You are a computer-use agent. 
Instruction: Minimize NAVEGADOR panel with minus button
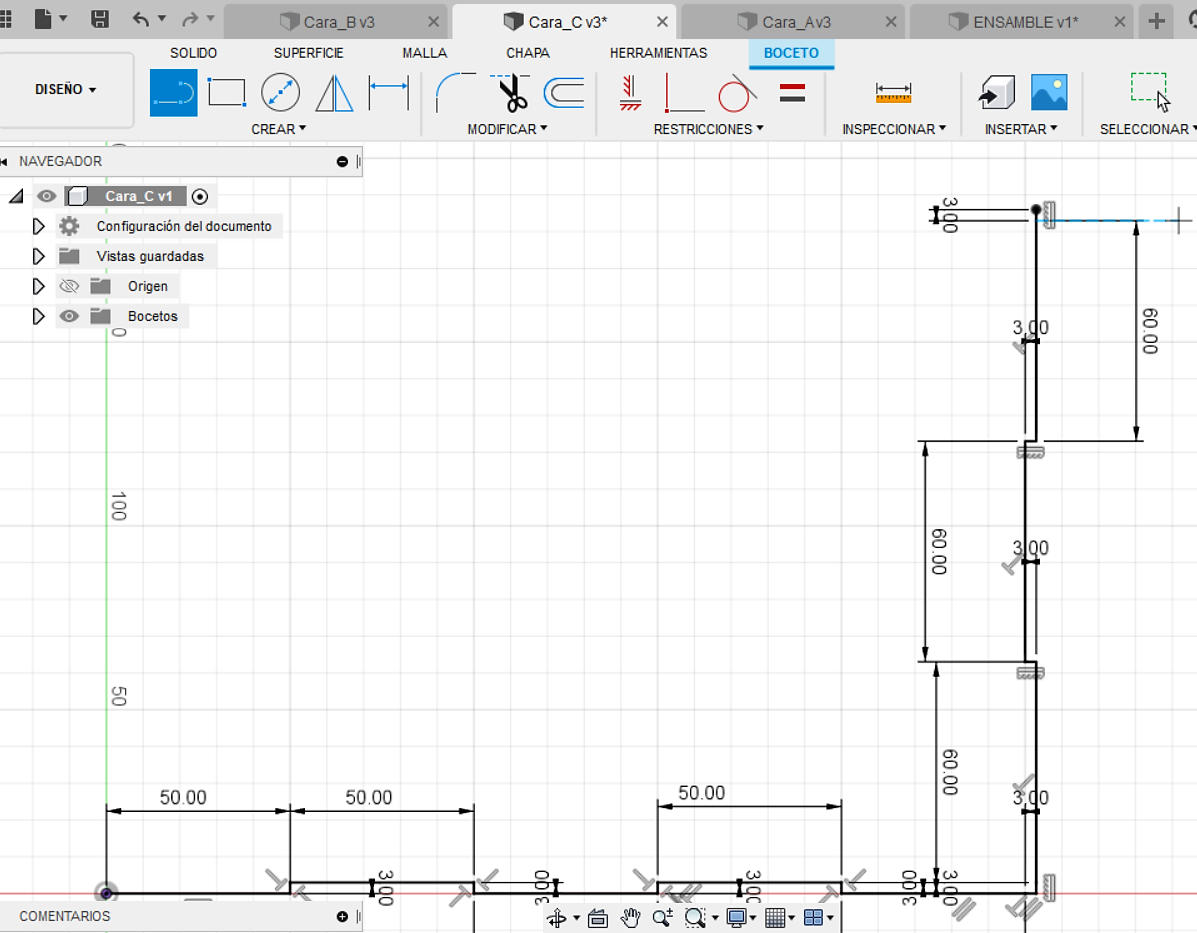[342, 161]
